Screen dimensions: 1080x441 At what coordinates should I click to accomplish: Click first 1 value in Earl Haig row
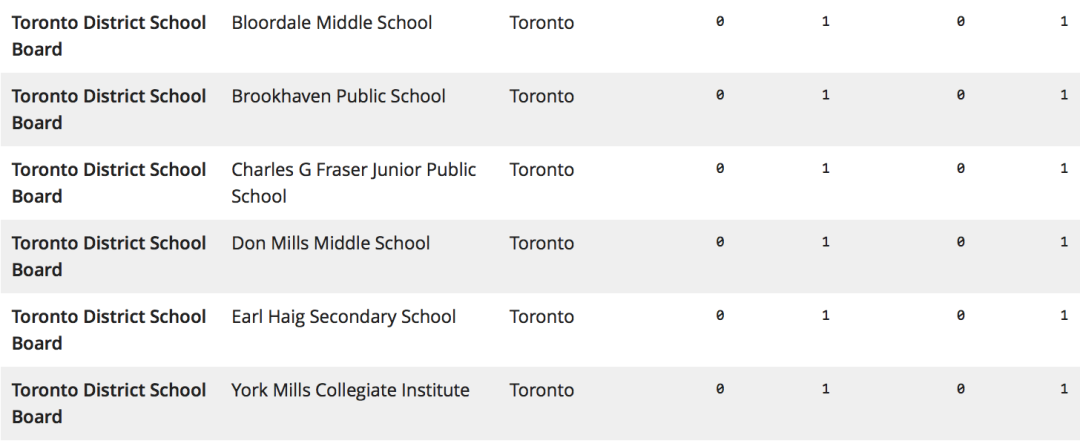coord(825,316)
